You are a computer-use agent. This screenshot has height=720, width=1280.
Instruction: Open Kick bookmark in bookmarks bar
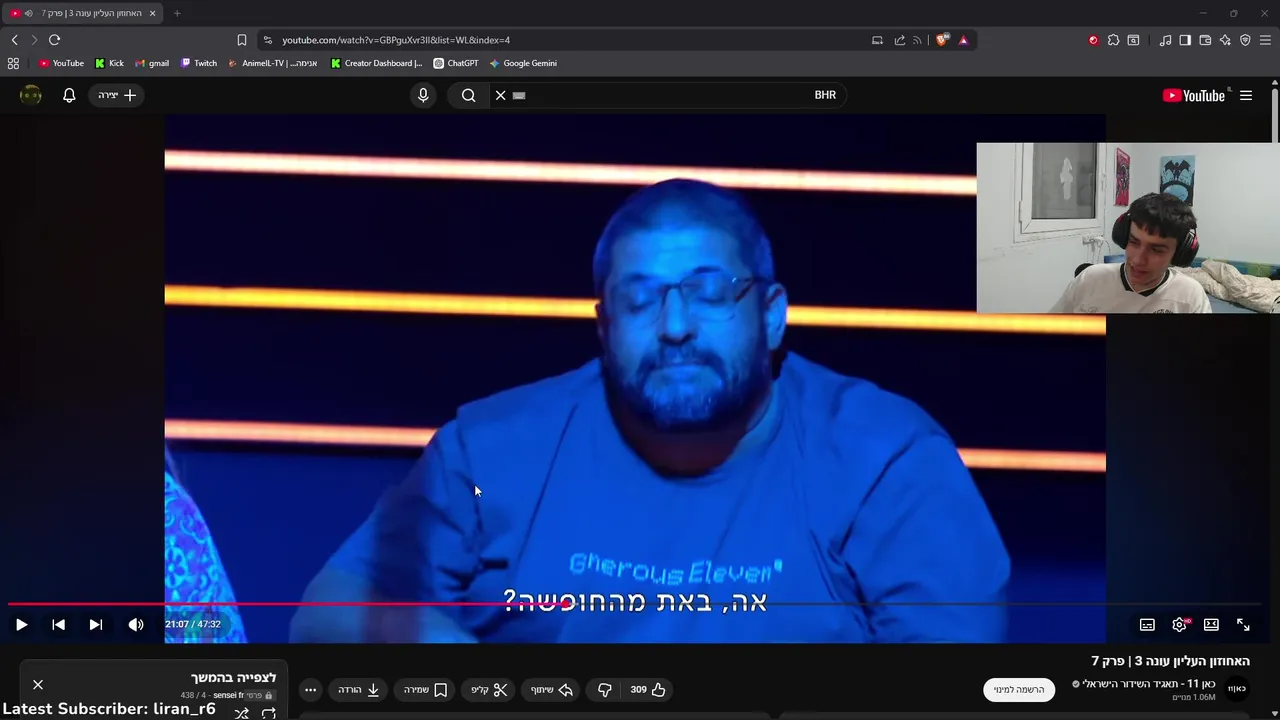pyautogui.click(x=109, y=63)
